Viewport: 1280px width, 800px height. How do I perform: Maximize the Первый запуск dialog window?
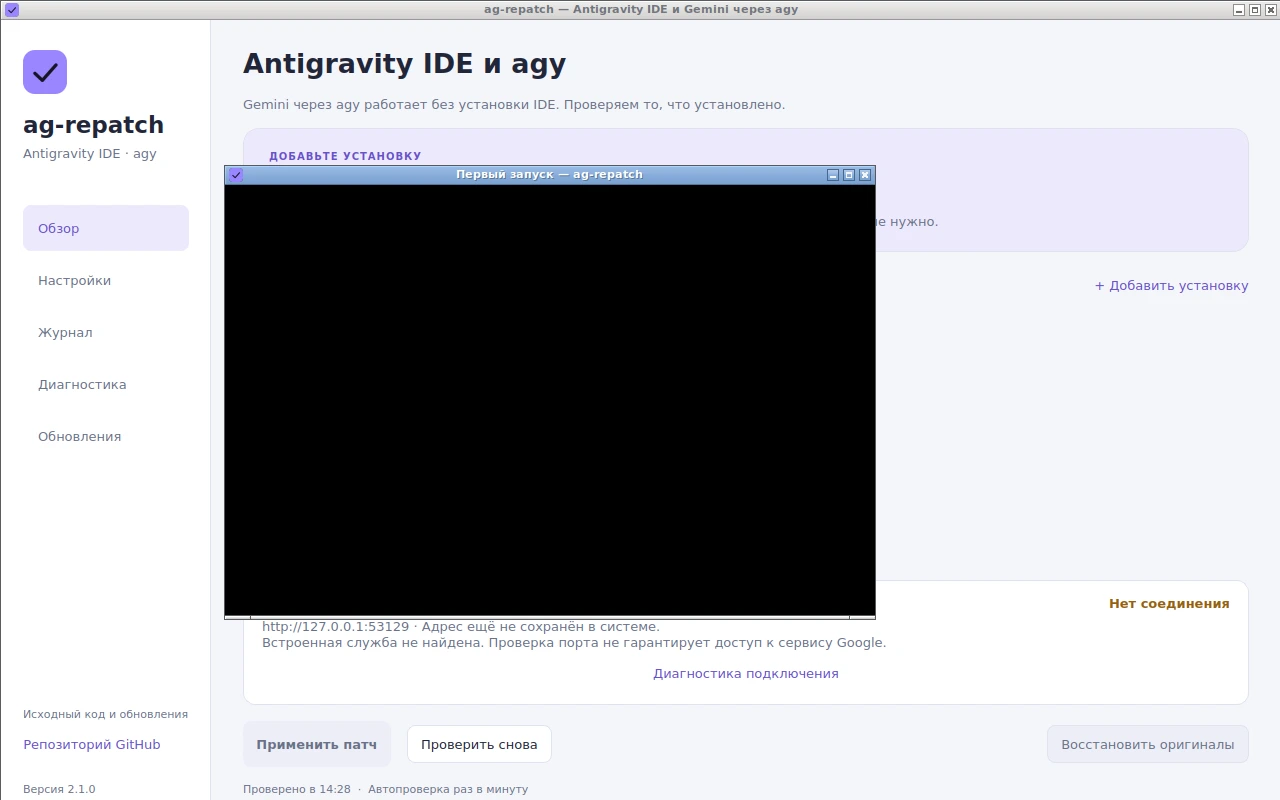(849, 175)
